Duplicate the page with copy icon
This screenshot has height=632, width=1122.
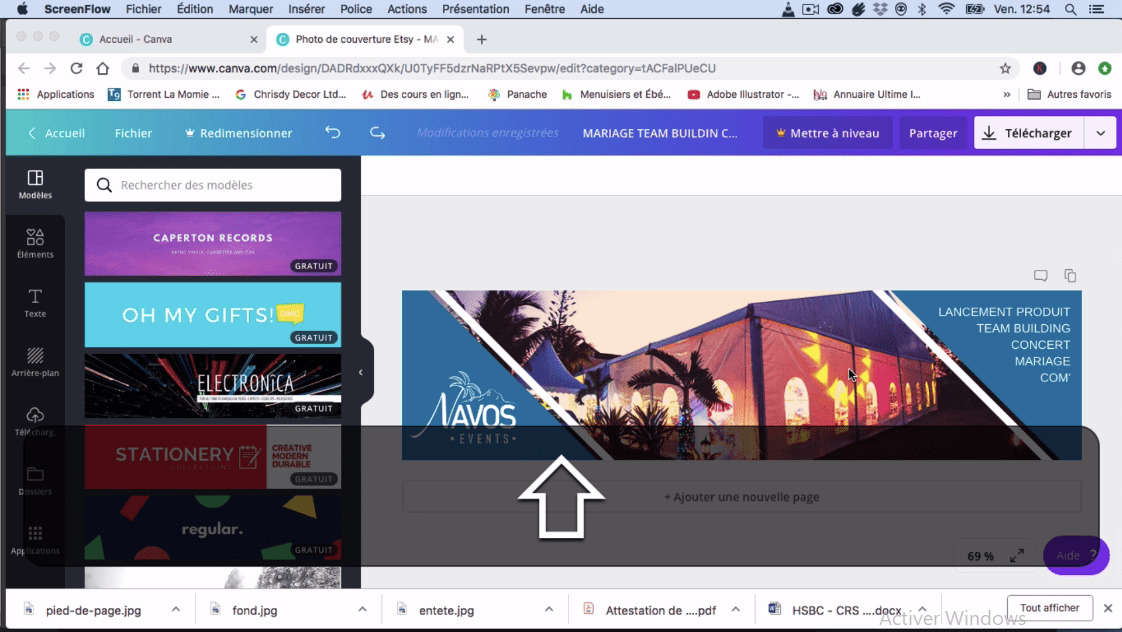(1070, 276)
